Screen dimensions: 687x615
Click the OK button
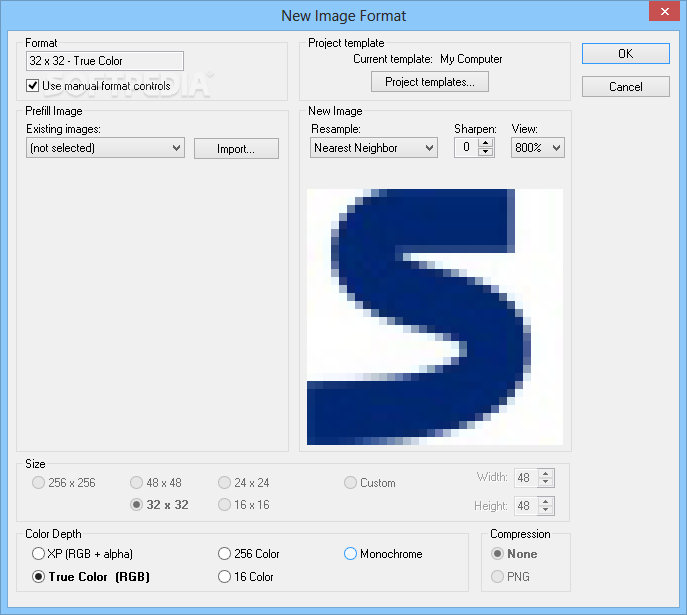625,53
